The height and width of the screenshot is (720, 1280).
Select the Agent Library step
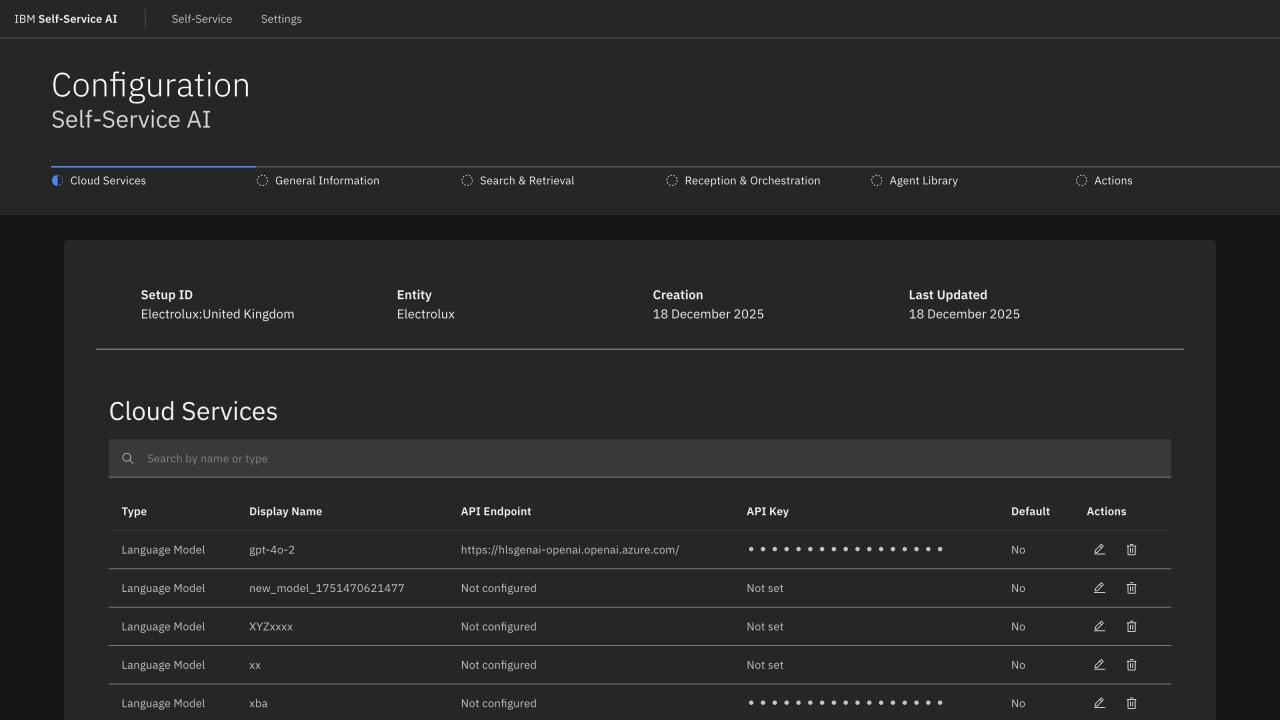point(922,181)
